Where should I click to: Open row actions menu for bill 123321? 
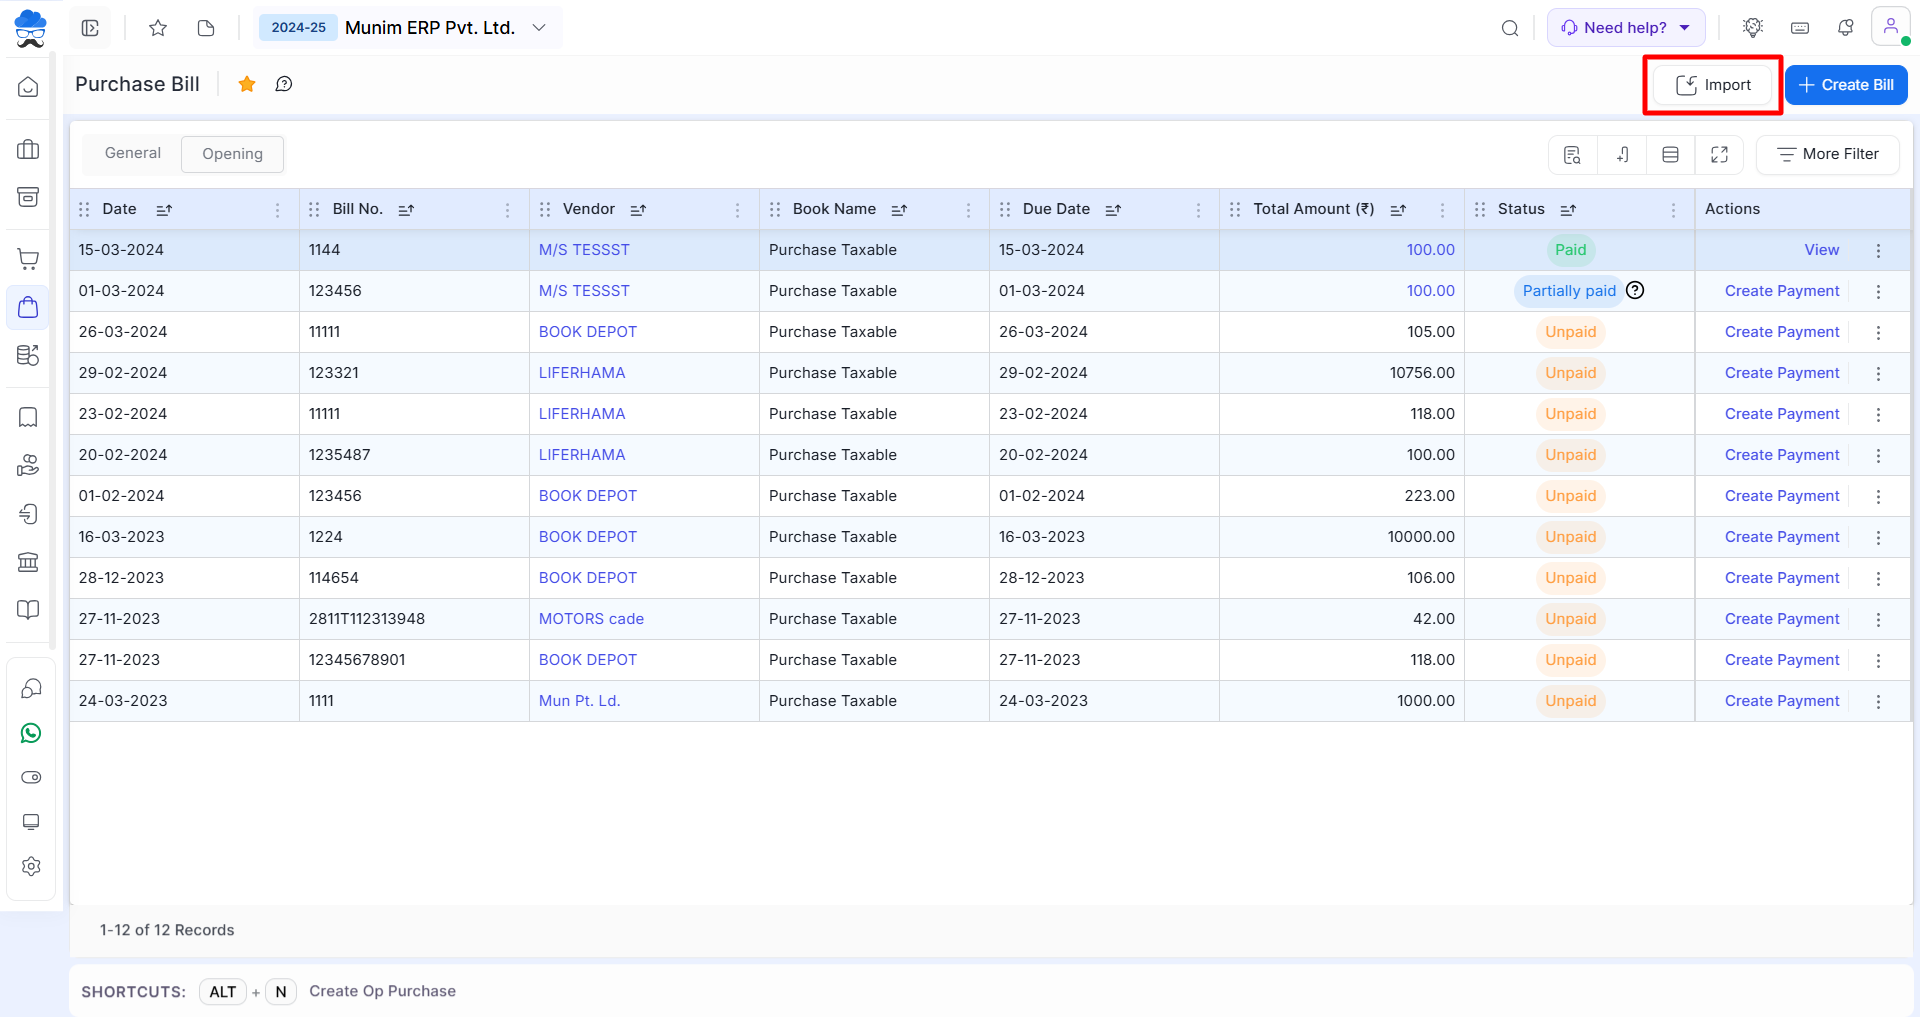(x=1878, y=373)
